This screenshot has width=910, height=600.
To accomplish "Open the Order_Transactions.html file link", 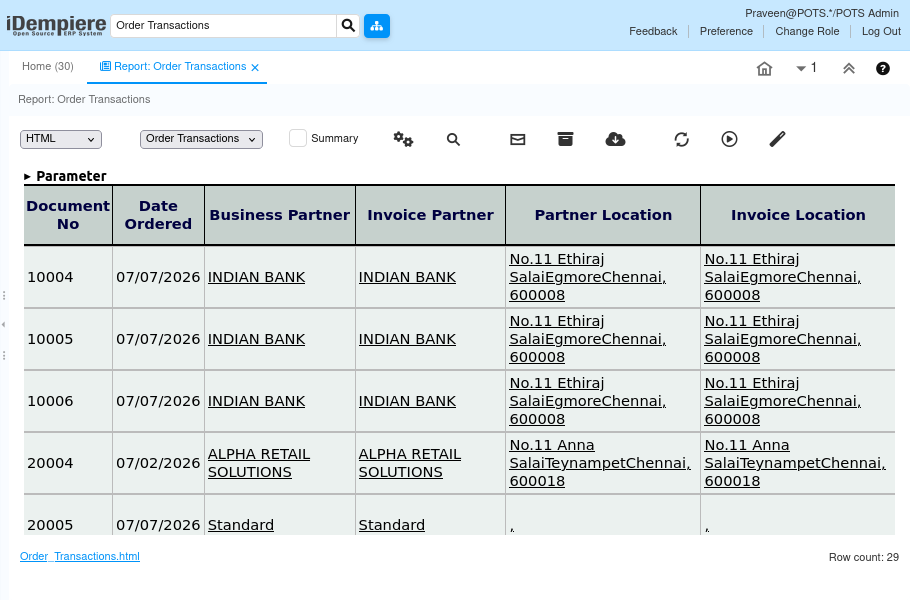I will [80, 556].
